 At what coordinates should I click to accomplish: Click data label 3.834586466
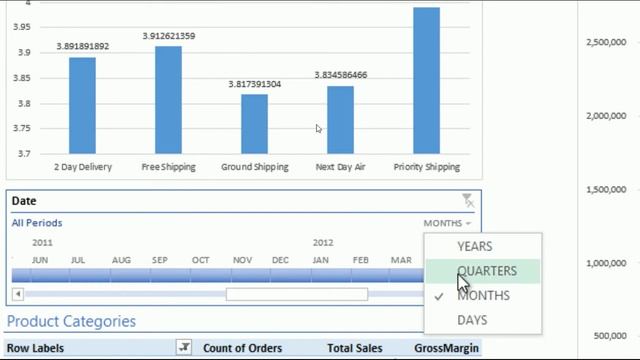[341, 75]
